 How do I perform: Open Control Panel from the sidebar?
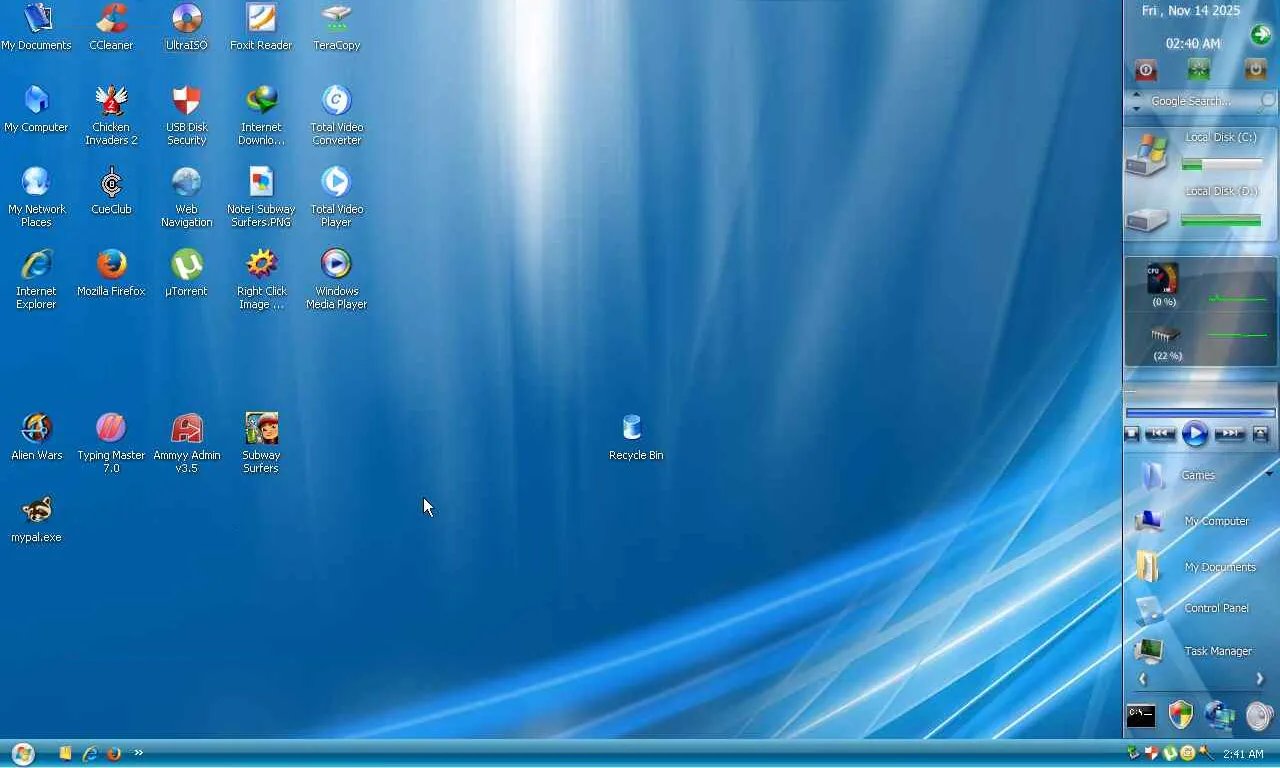click(x=1192, y=609)
